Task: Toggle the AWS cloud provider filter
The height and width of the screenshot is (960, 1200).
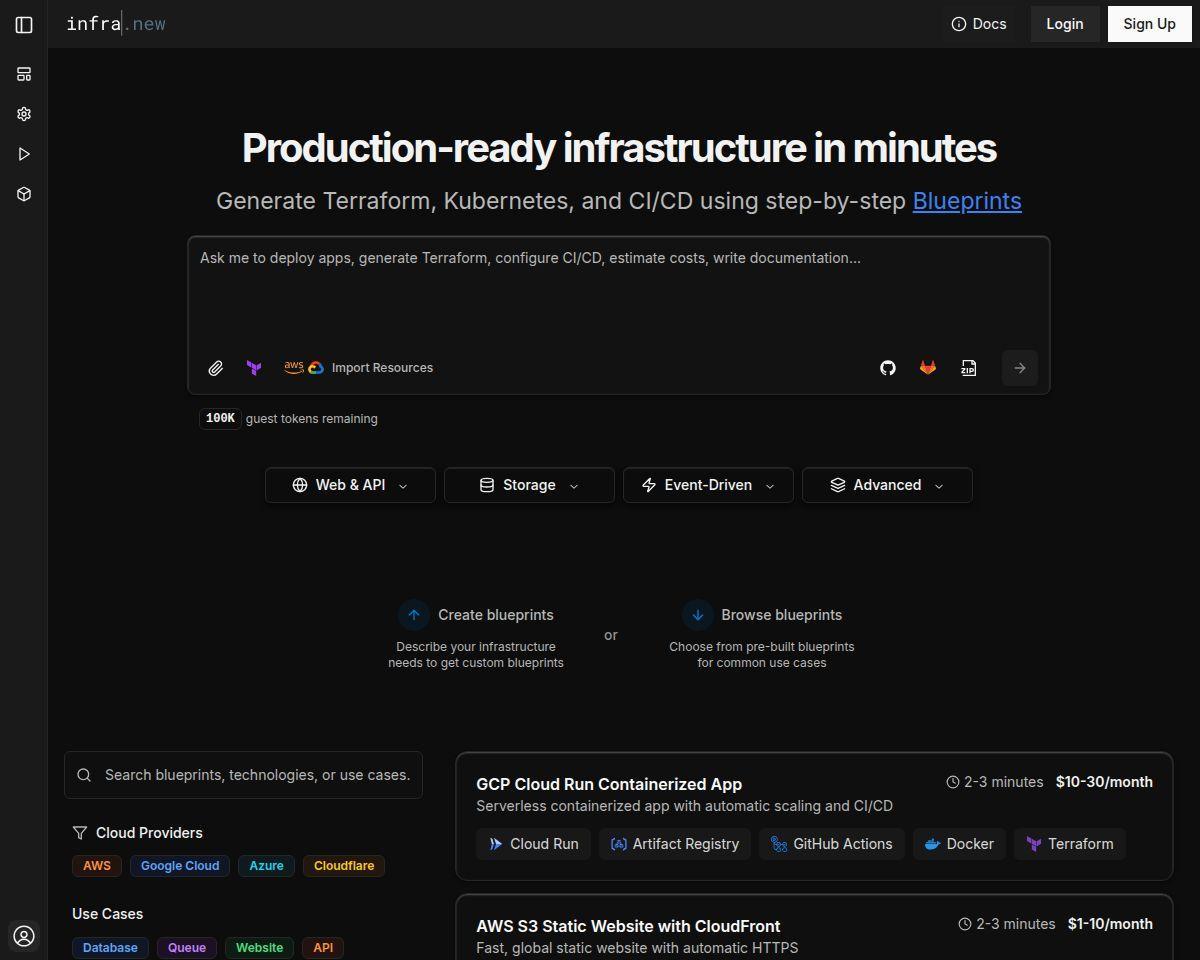Action: pyautogui.click(x=97, y=866)
